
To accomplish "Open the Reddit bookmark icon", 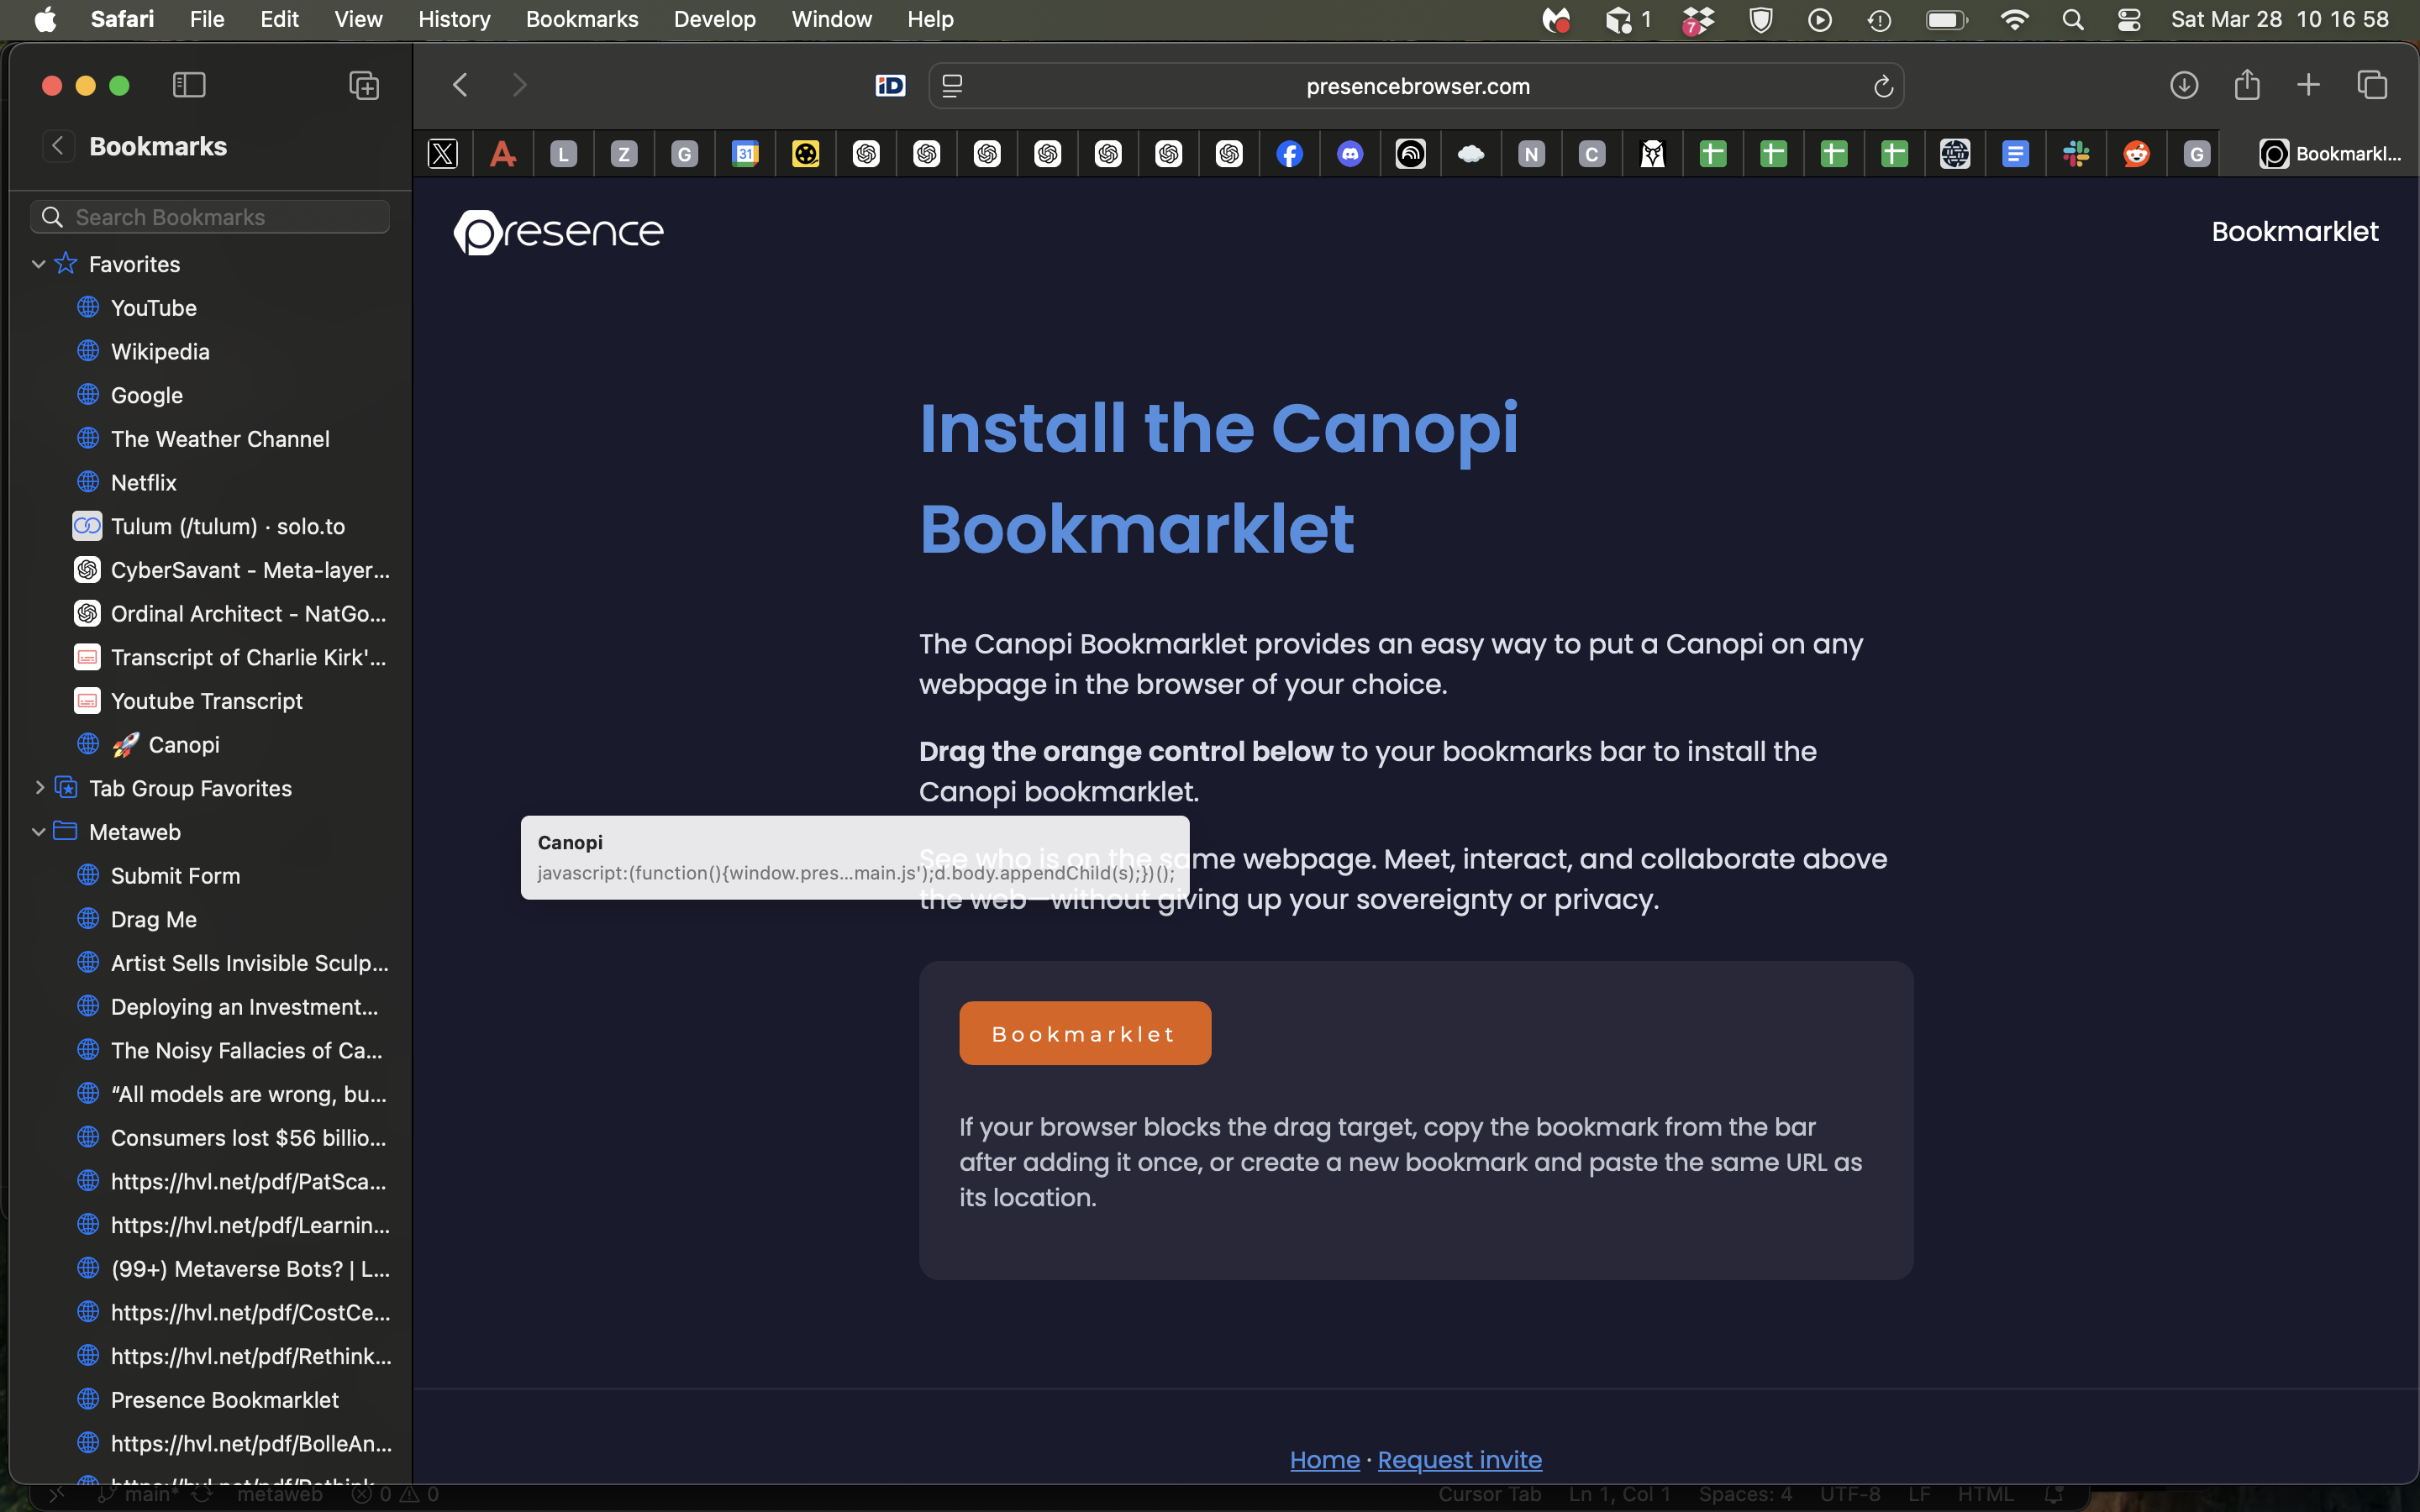I will pyautogui.click(x=2136, y=153).
